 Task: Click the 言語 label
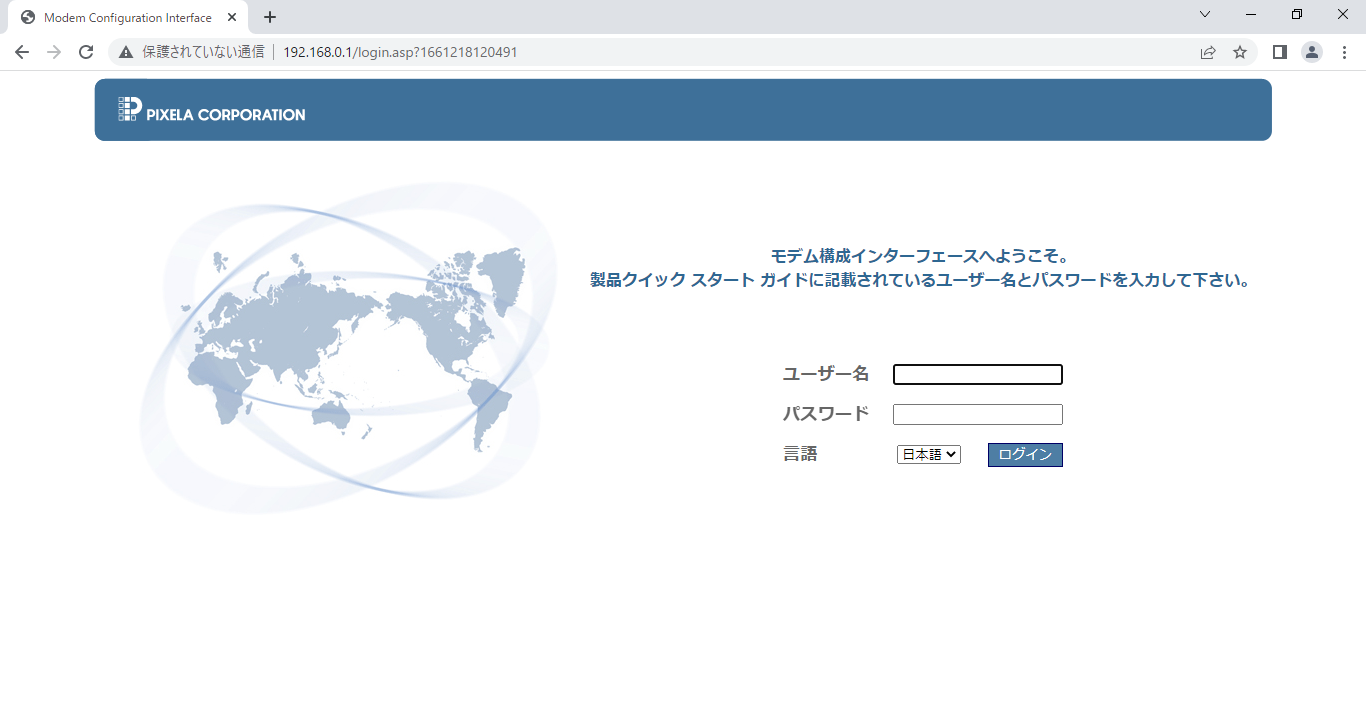pos(800,454)
